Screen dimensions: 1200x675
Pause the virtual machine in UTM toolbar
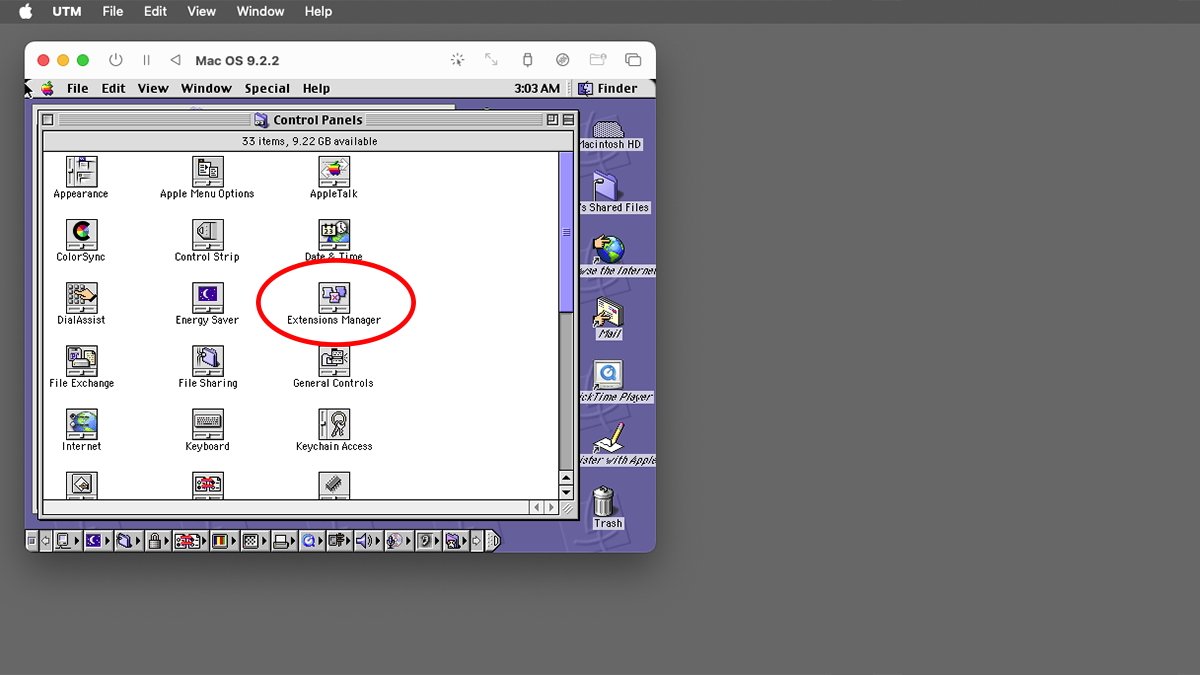coord(146,60)
